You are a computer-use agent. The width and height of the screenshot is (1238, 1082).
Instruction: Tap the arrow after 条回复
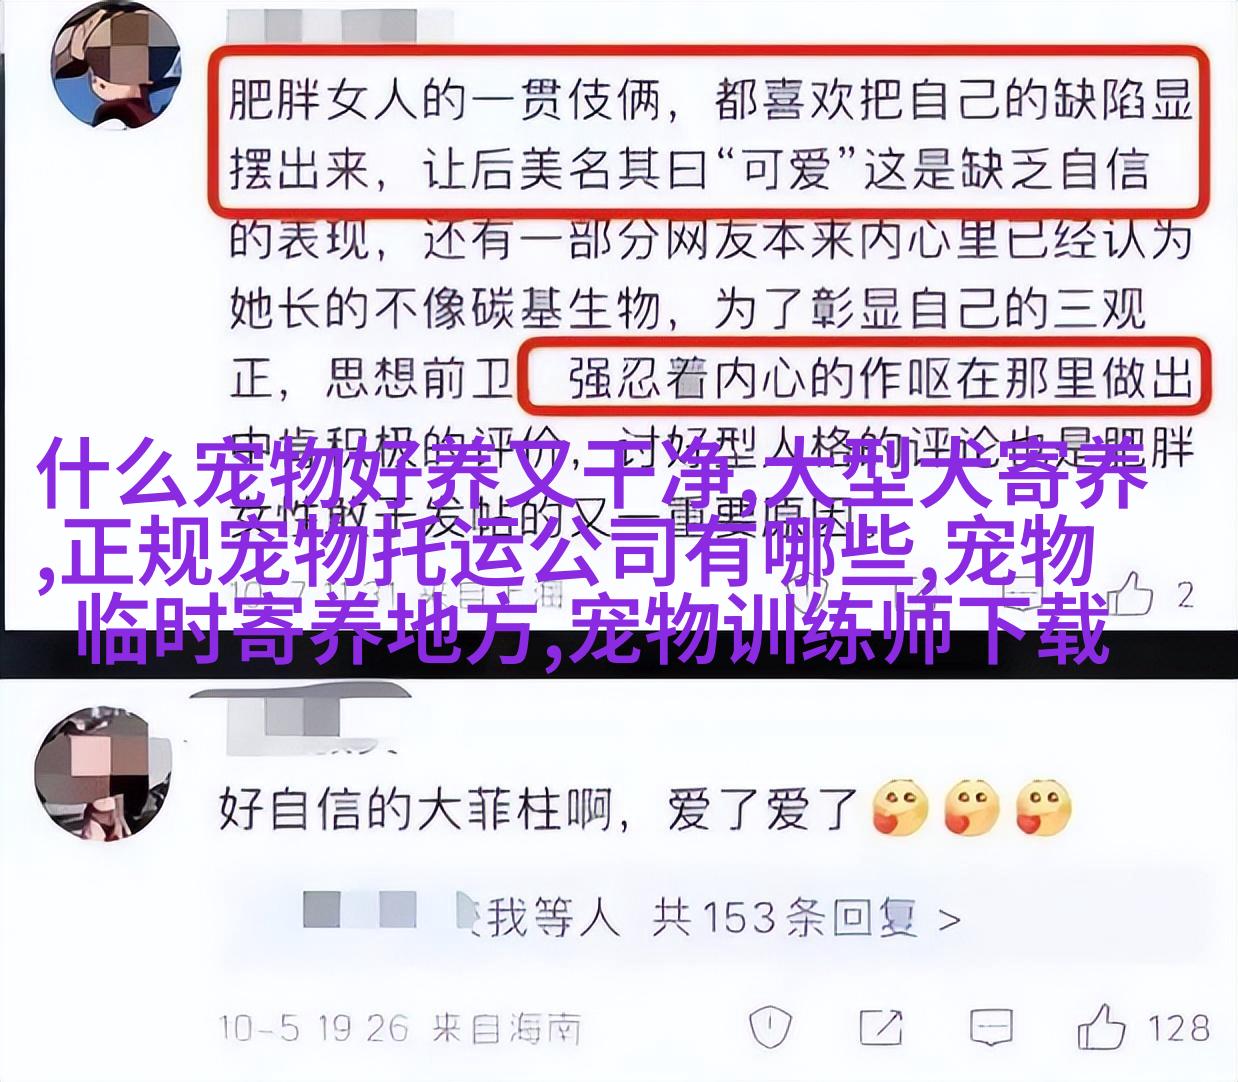tap(950, 918)
